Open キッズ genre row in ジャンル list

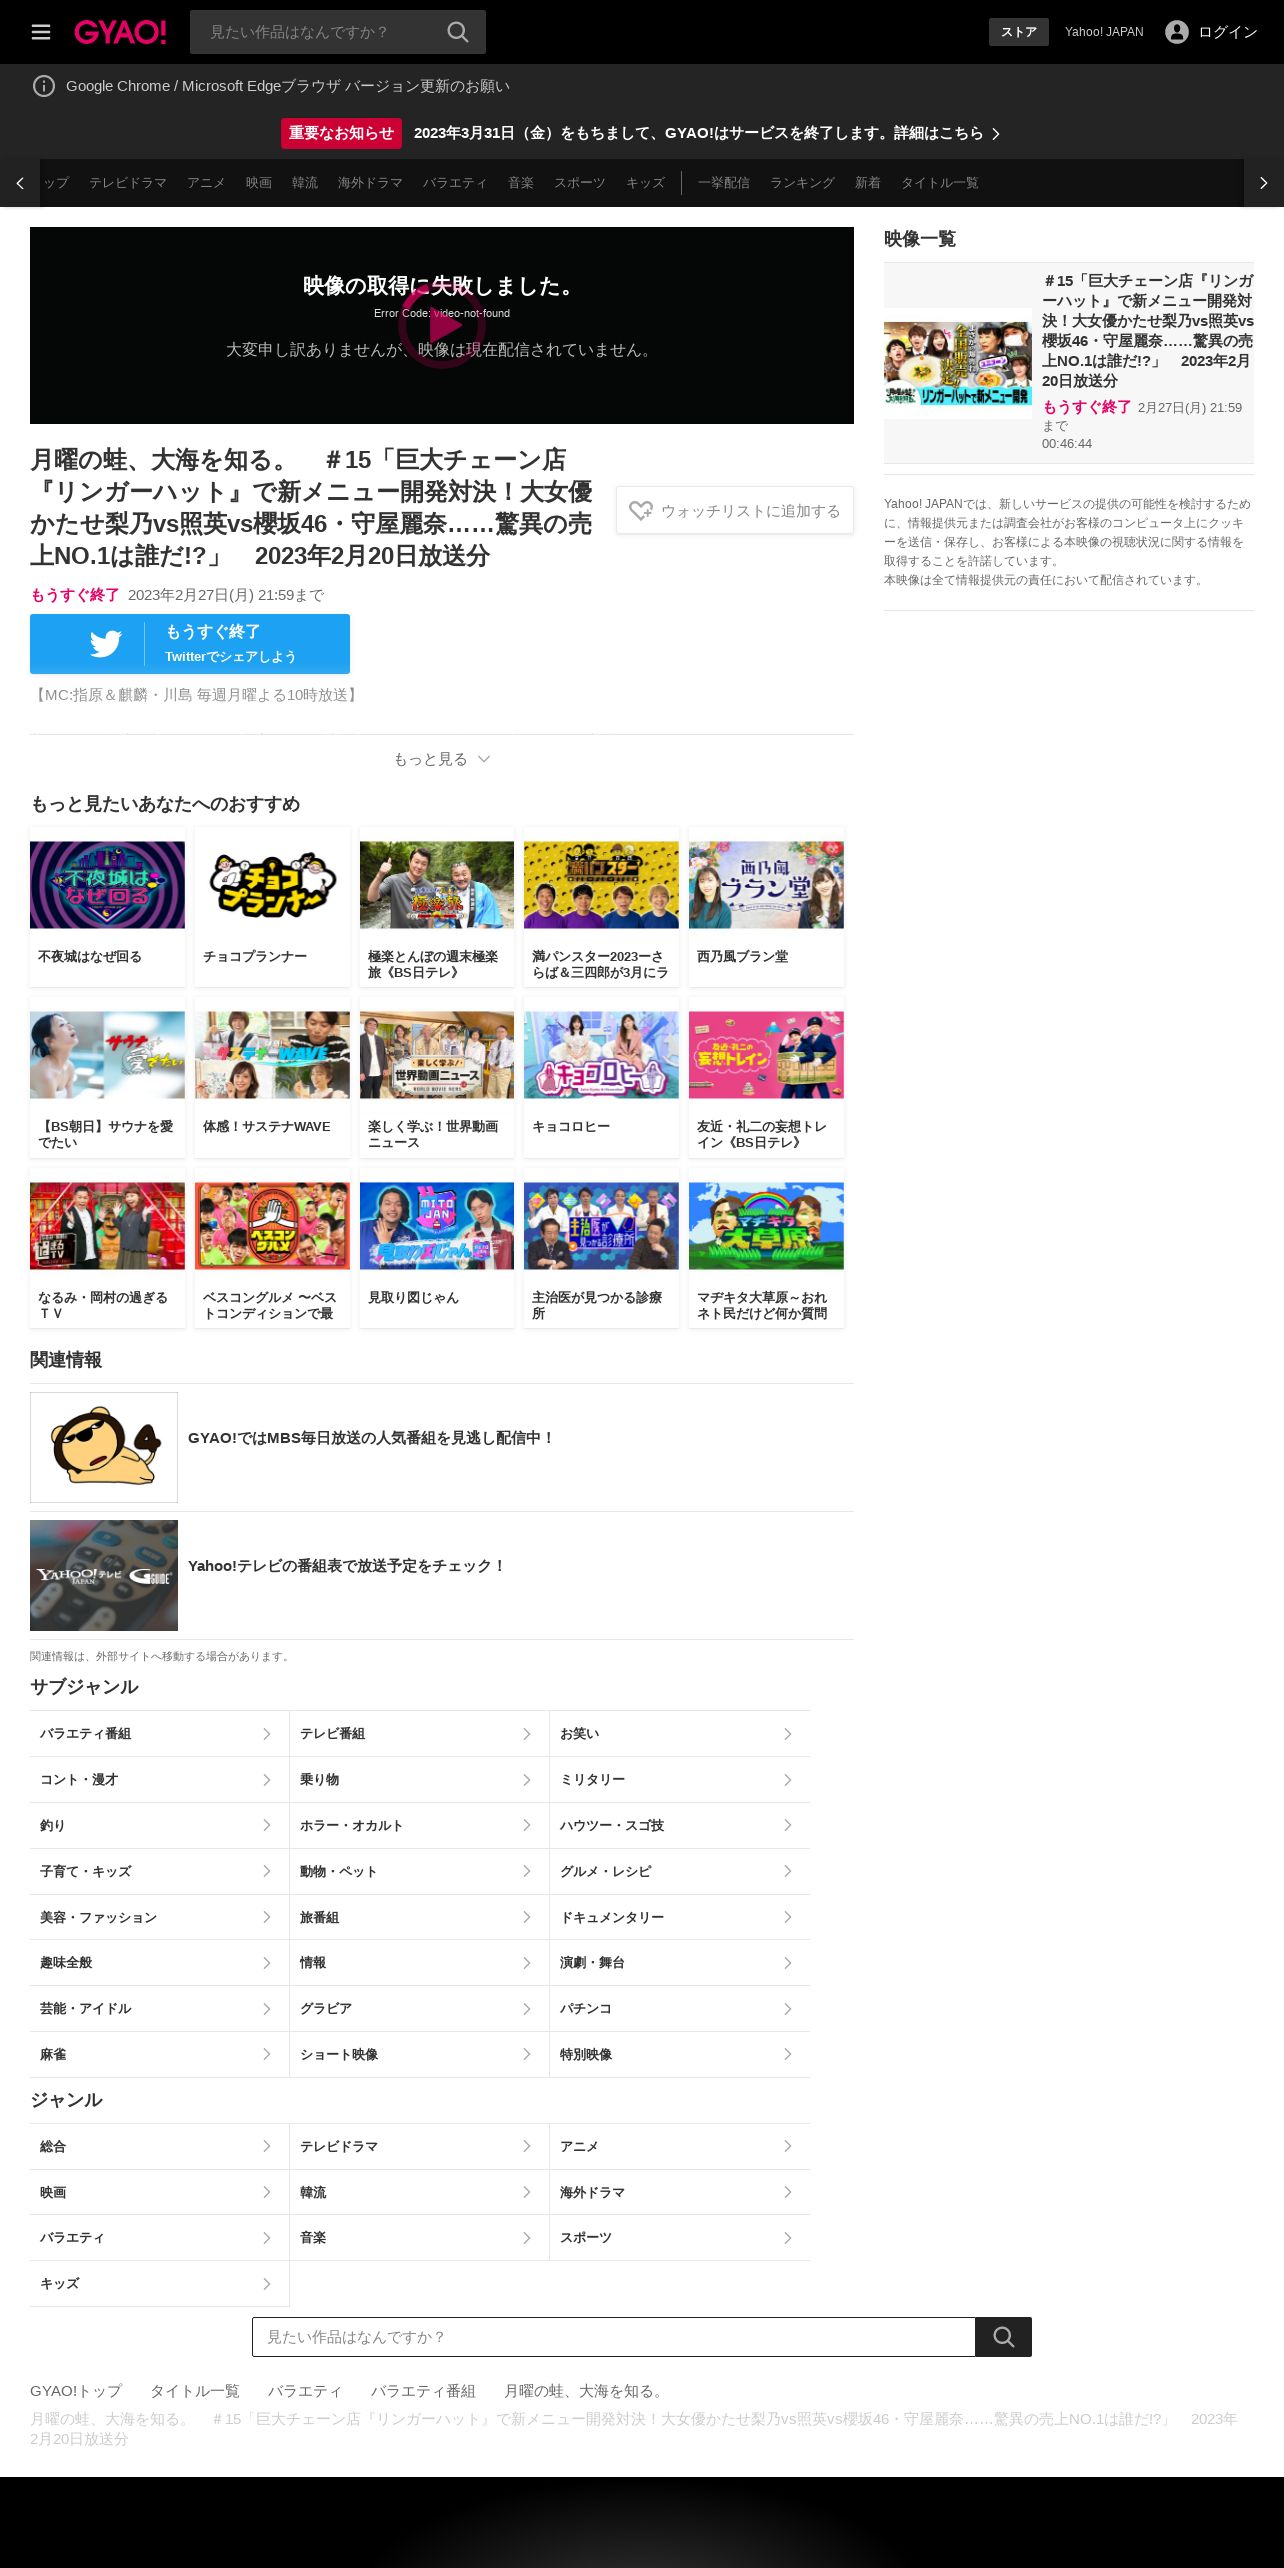tap(159, 2284)
